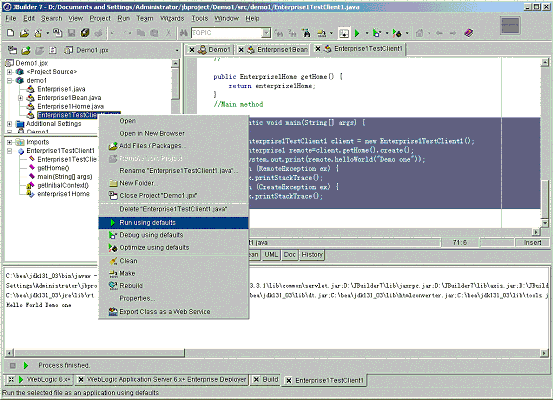Open the project selector dropdown arrow

click(x=177, y=50)
